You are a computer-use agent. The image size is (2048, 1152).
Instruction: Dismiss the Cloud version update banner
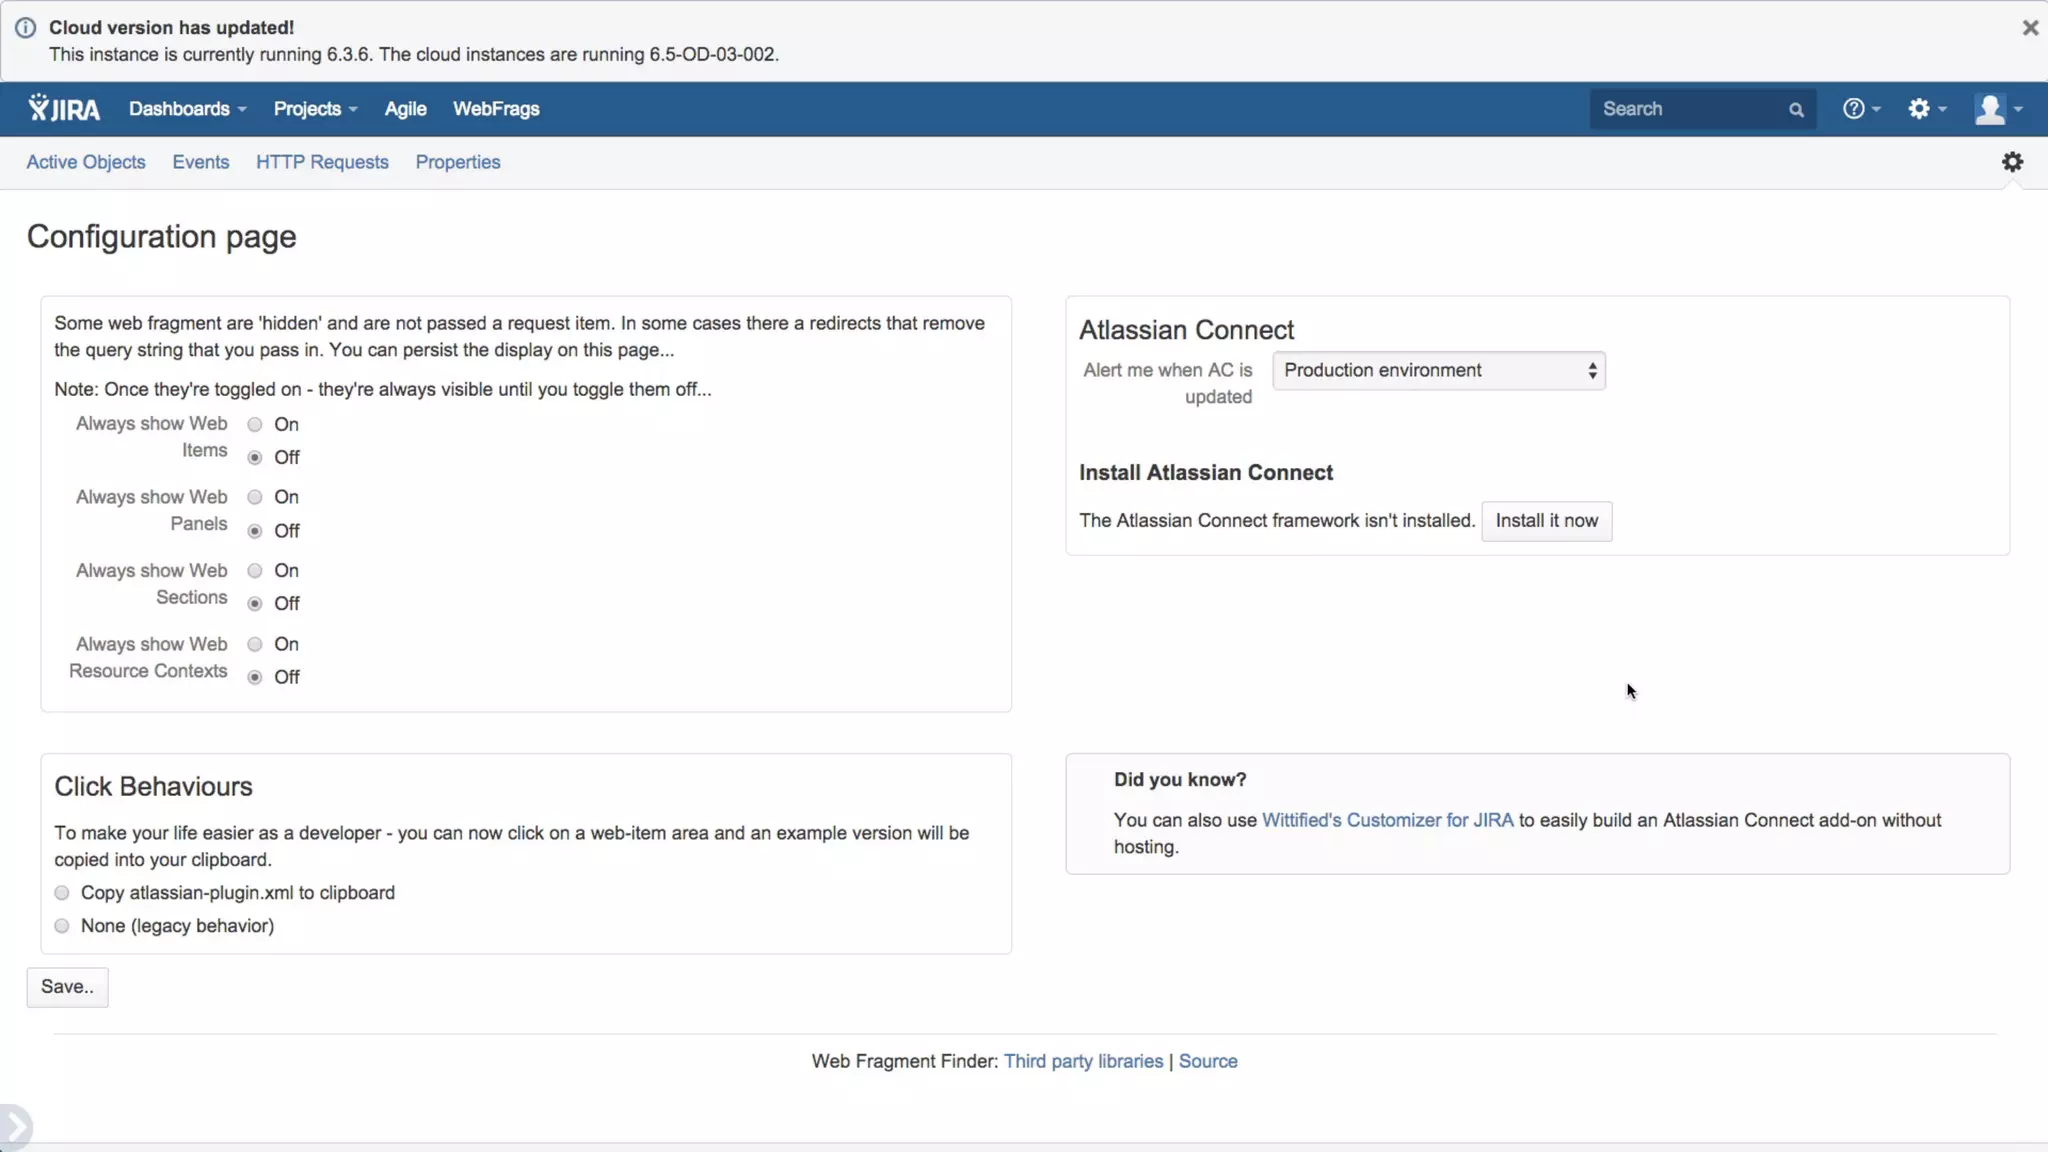click(x=2029, y=28)
